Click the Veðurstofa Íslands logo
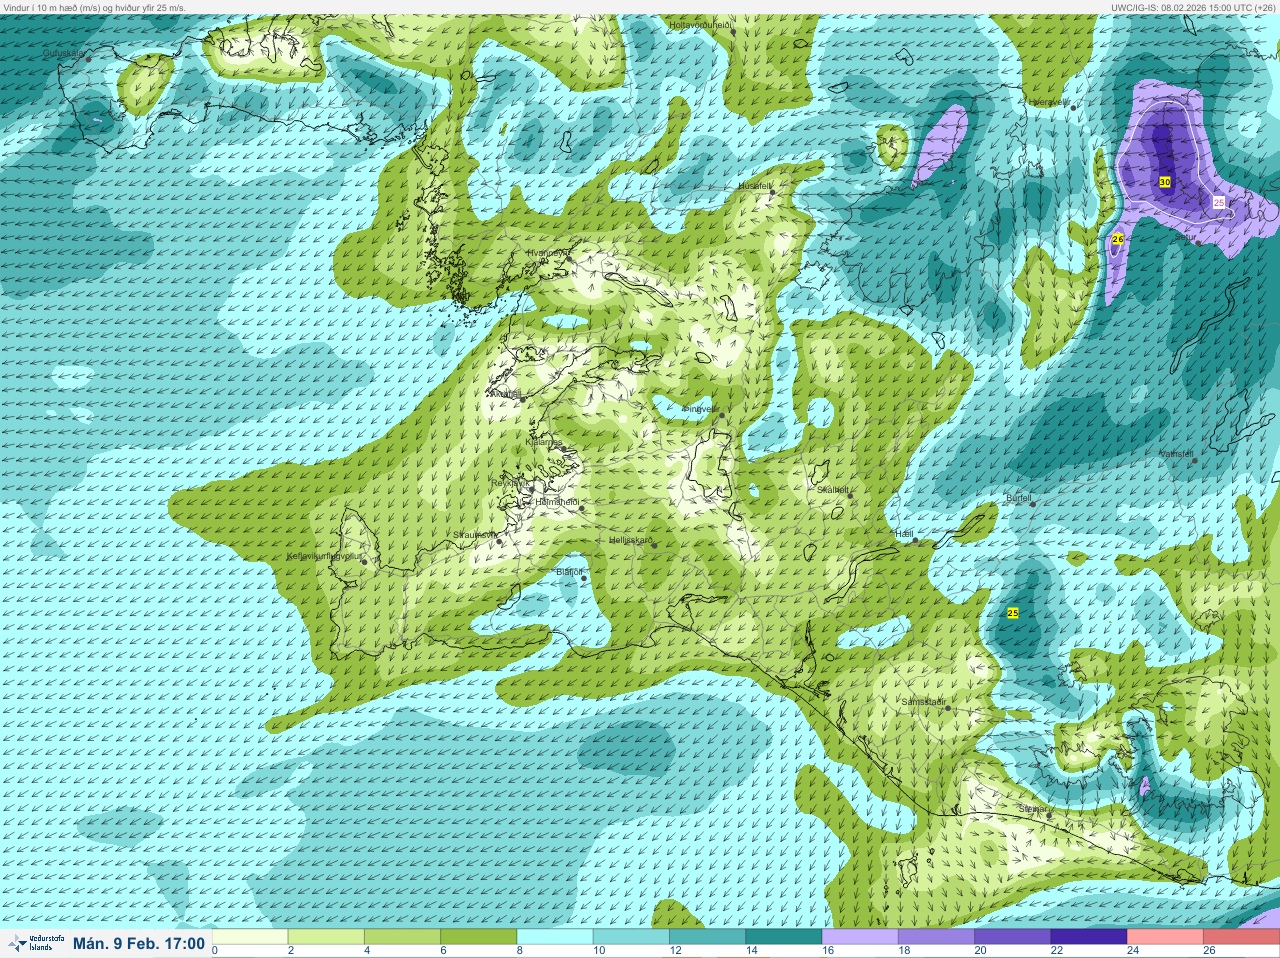 click(34, 943)
